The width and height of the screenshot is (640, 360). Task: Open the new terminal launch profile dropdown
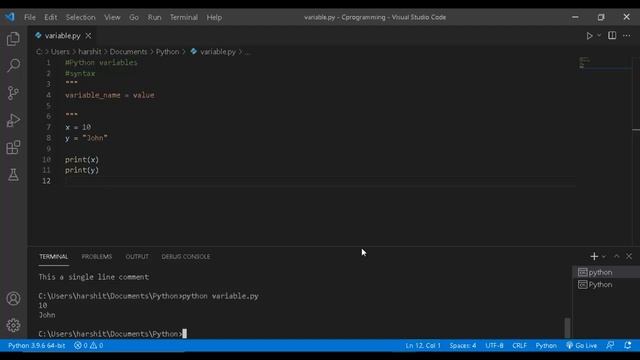pyautogui.click(x=604, y=256)
